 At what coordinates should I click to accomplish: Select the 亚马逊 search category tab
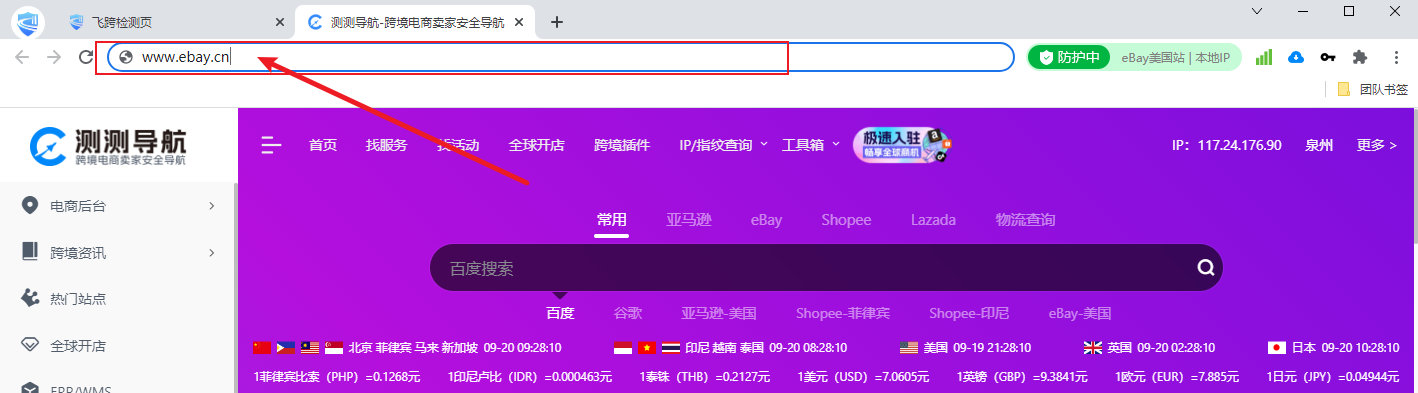point(689,220)
